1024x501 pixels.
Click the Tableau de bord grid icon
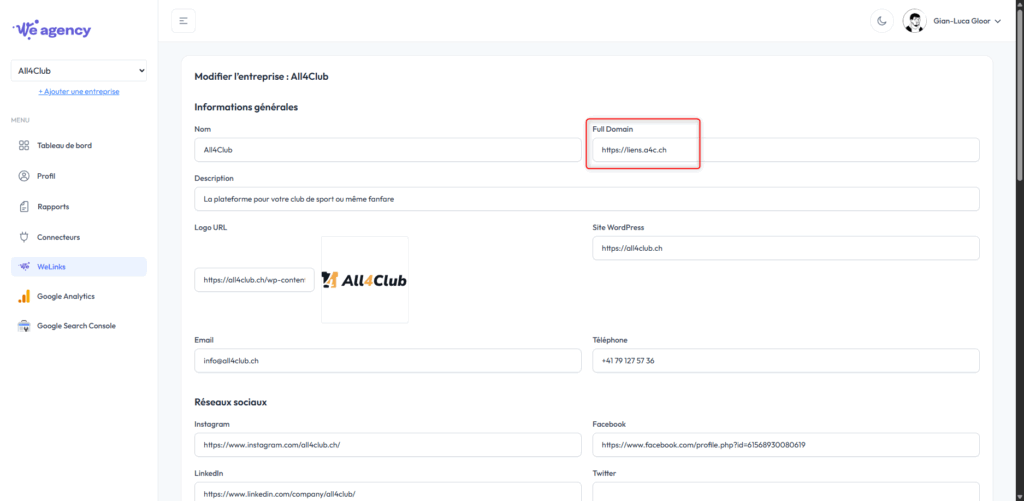[x=24, y=146]
